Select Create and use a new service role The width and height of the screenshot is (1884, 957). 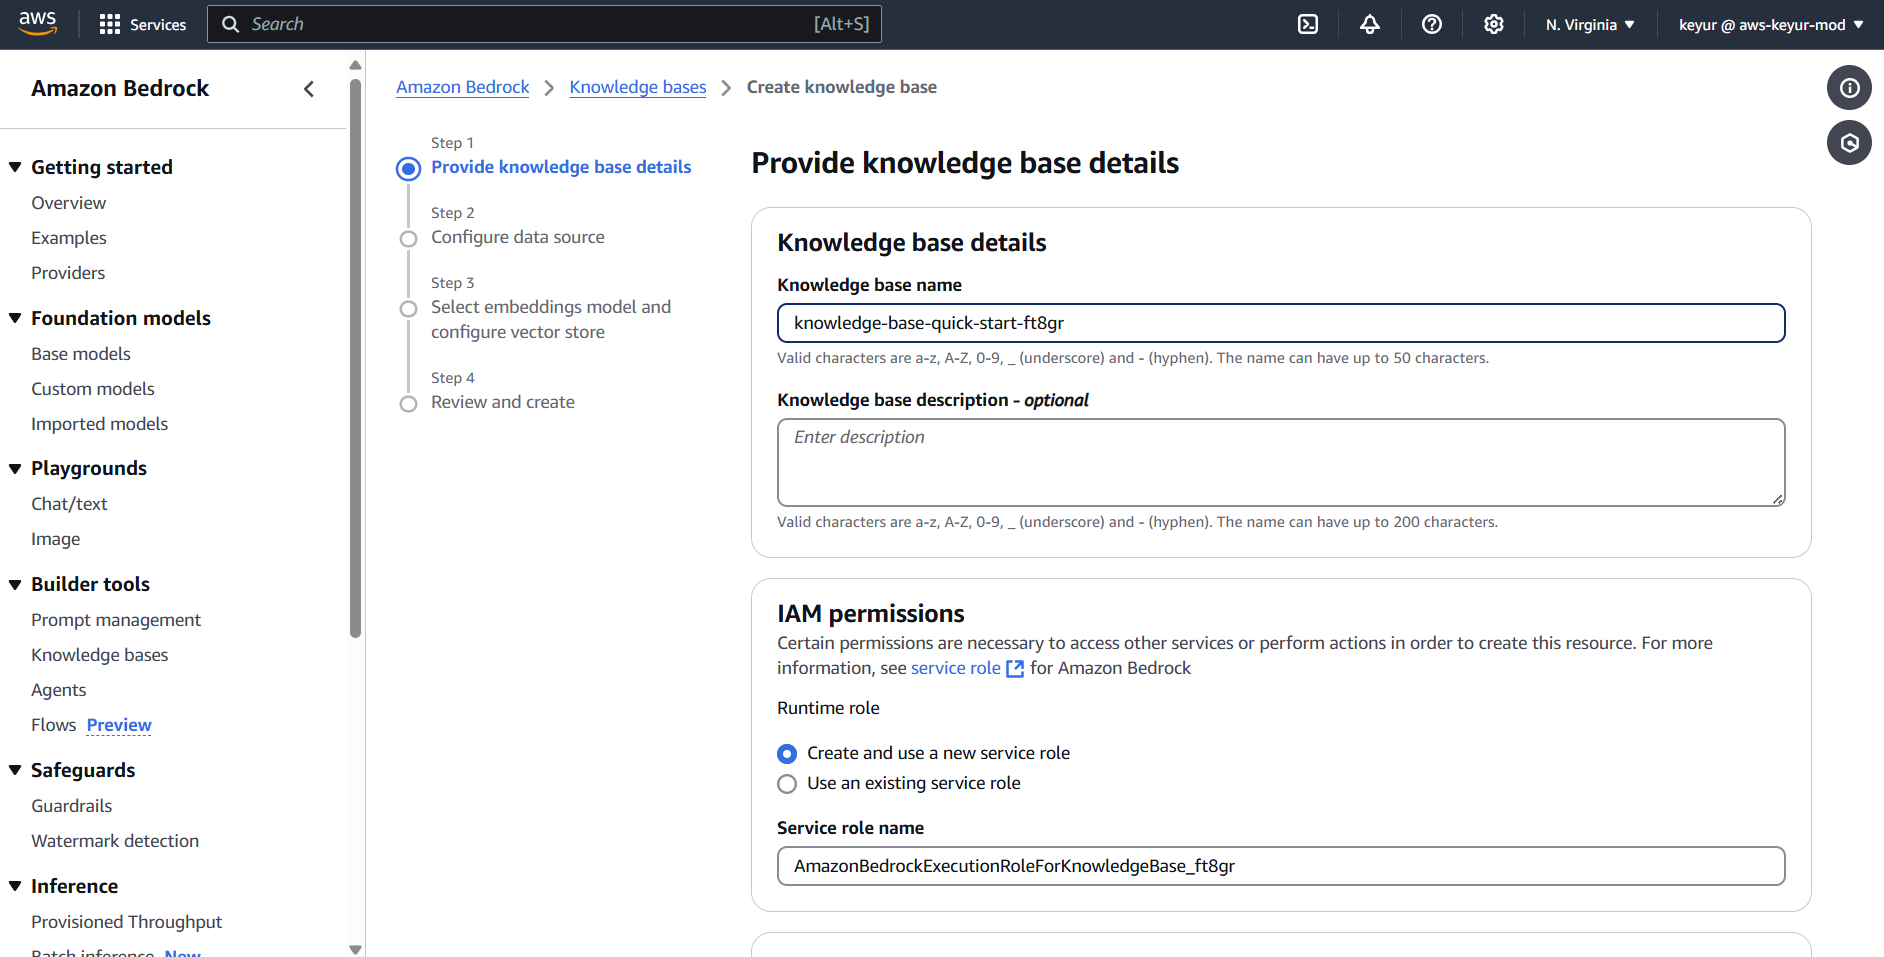click(x=787, y=754)
